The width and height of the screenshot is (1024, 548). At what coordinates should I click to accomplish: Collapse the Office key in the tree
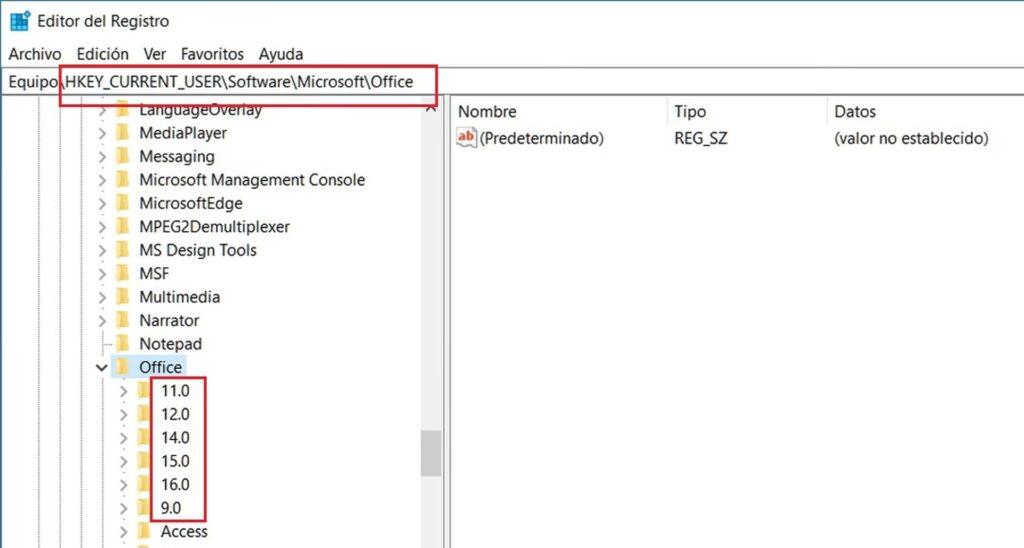pyautogui.click(x=102, y=367)
